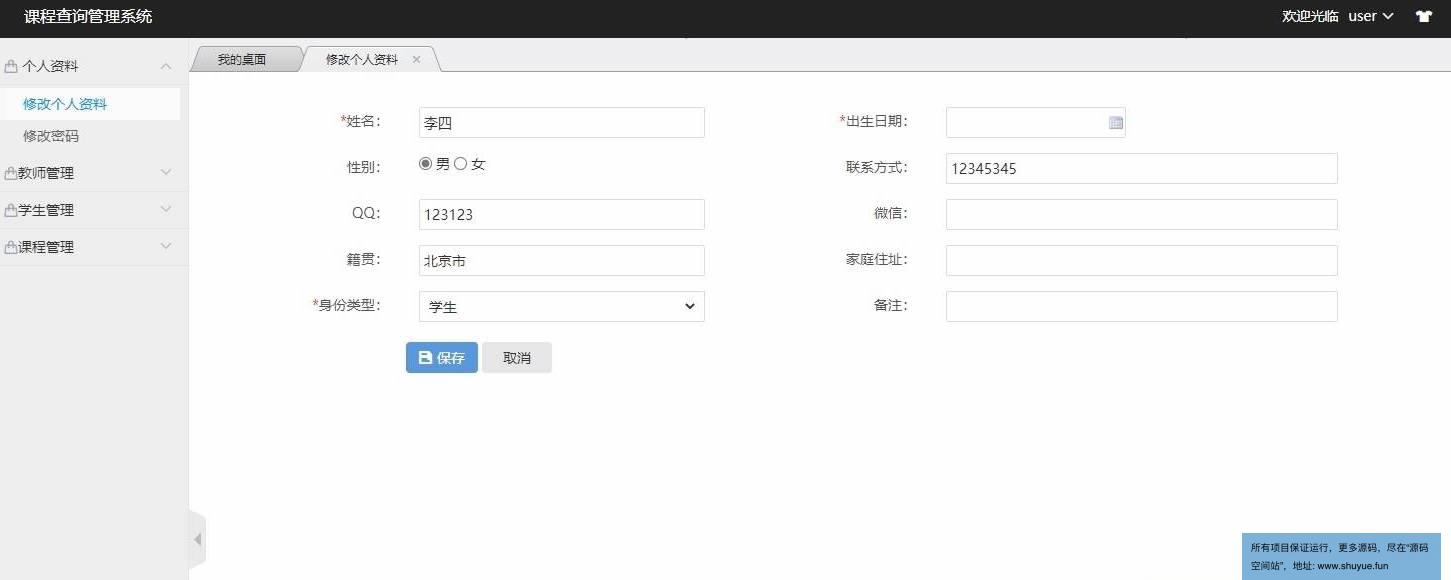Focus the 联系方式 field containing 12345345
The height and width of the screenshot is (580, 1451).
click(1142, 168)
